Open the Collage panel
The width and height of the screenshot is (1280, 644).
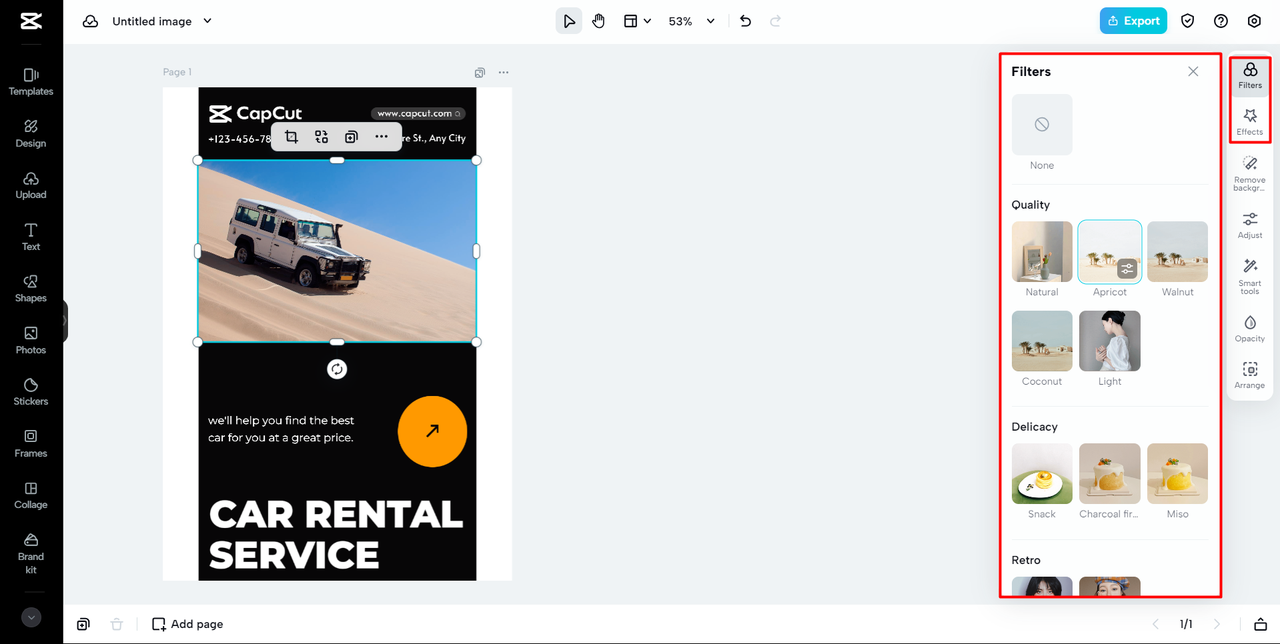tap(31, 496)
